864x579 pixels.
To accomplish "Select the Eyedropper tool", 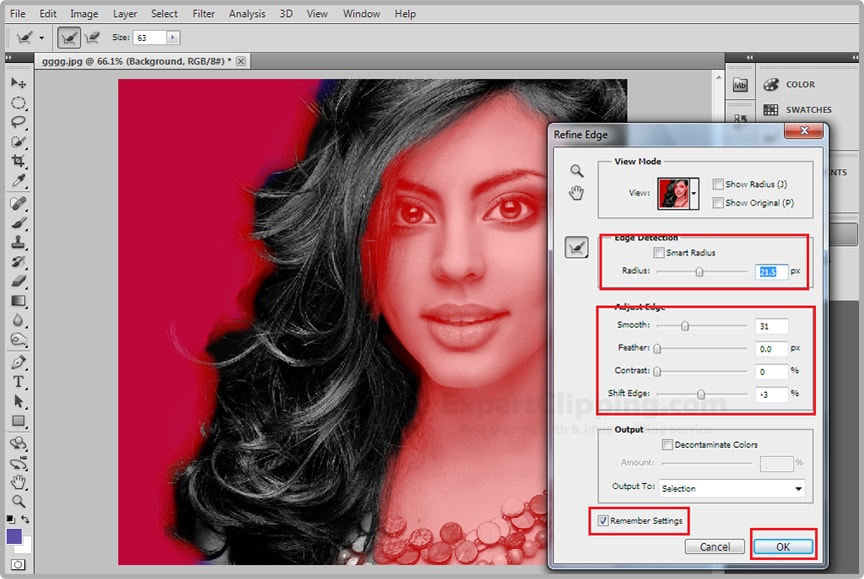I will (x=18, y=181).
